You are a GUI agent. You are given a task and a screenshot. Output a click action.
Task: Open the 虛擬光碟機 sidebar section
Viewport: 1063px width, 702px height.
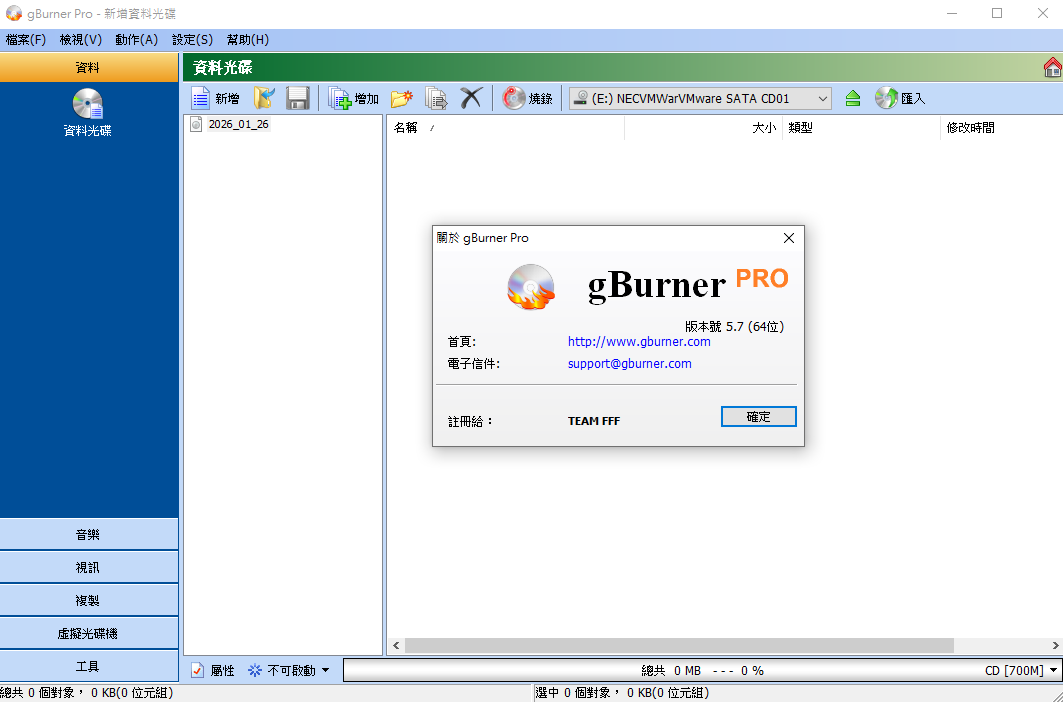(89, 633)
